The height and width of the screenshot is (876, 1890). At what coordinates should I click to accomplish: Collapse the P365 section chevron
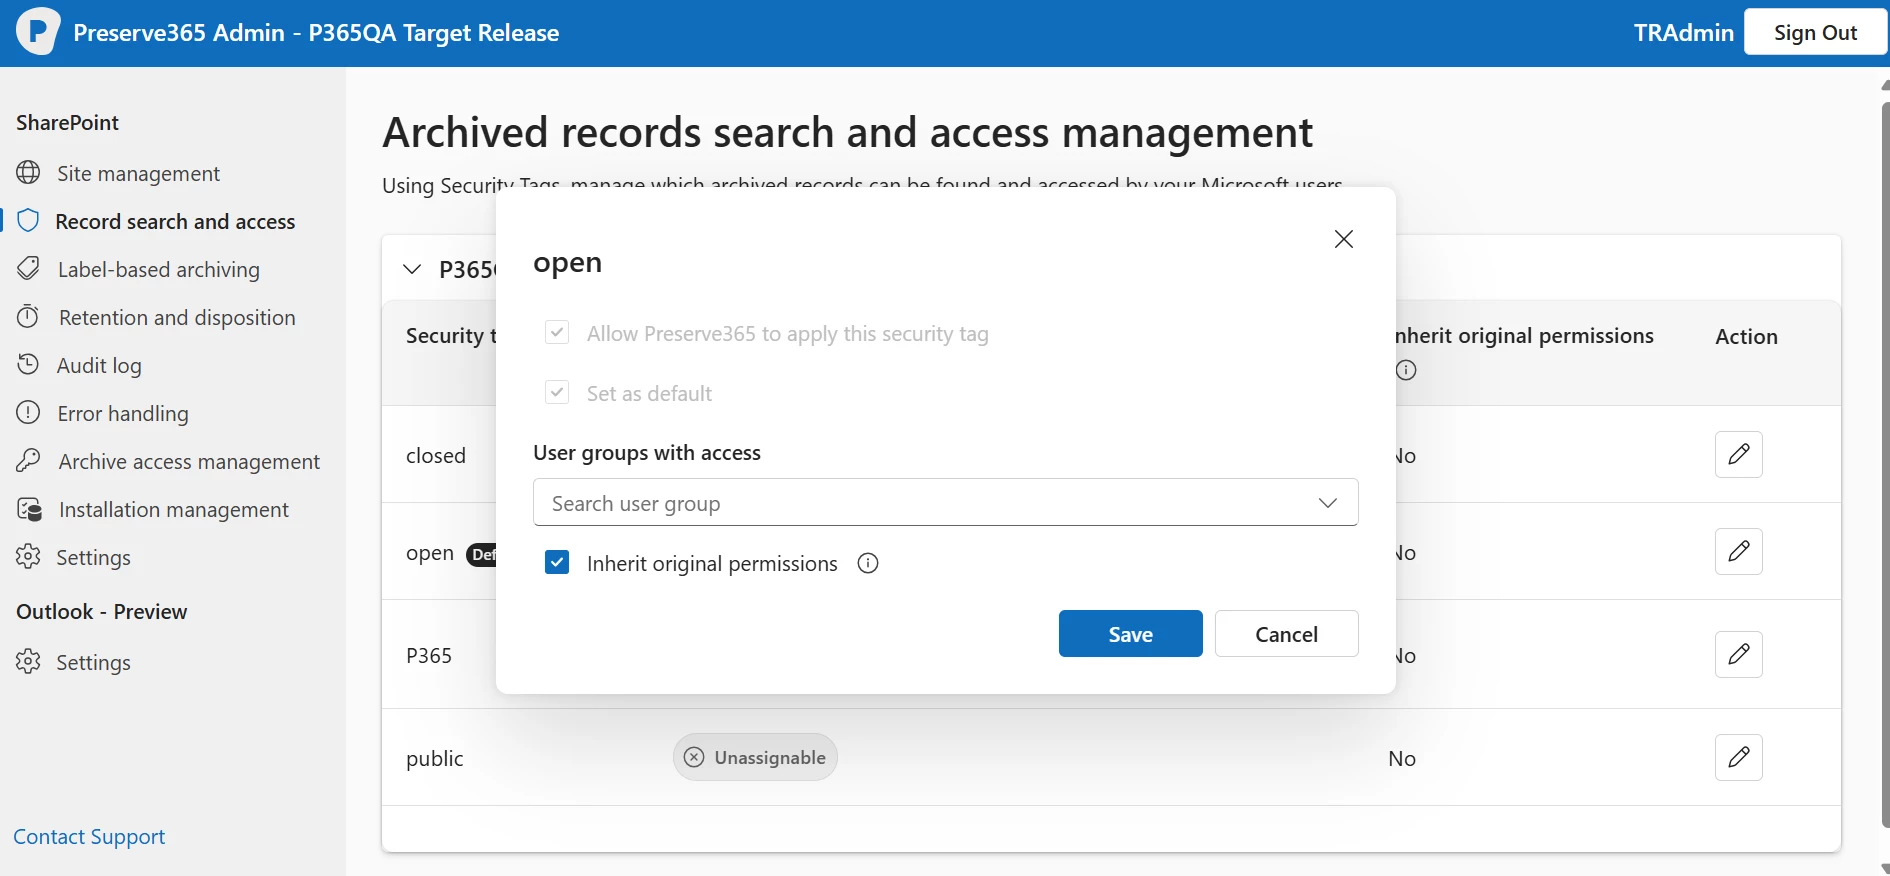[412, 269]
